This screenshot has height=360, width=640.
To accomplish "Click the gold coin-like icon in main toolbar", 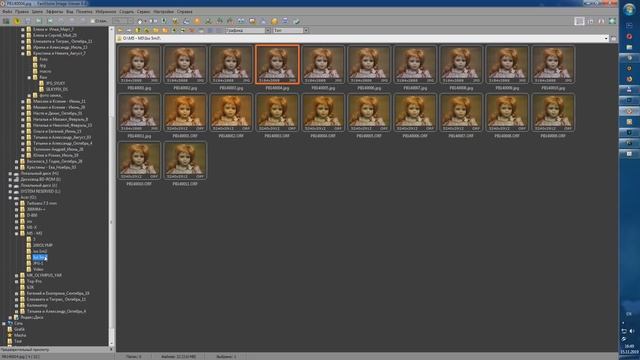I will coord(274,20).
